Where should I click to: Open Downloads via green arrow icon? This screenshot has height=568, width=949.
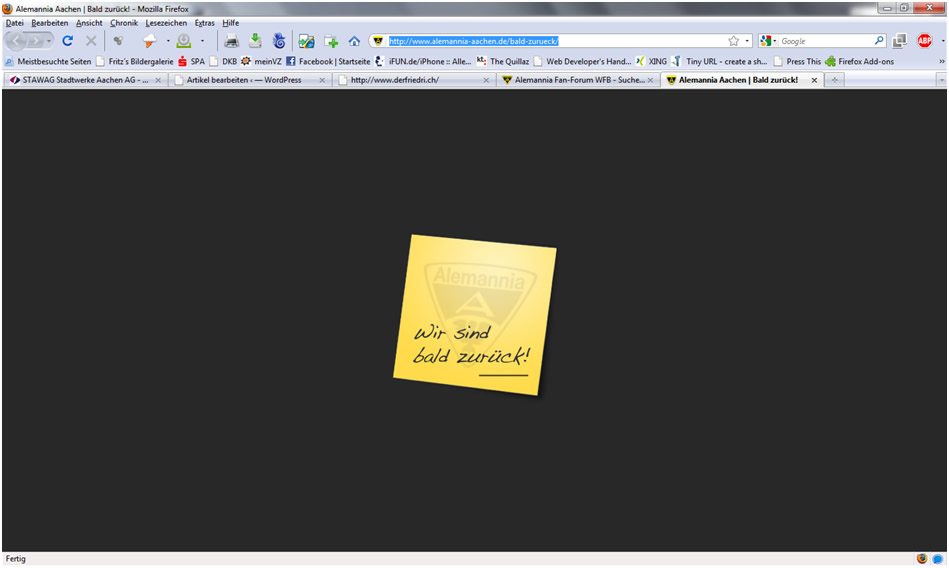(255, 41)
